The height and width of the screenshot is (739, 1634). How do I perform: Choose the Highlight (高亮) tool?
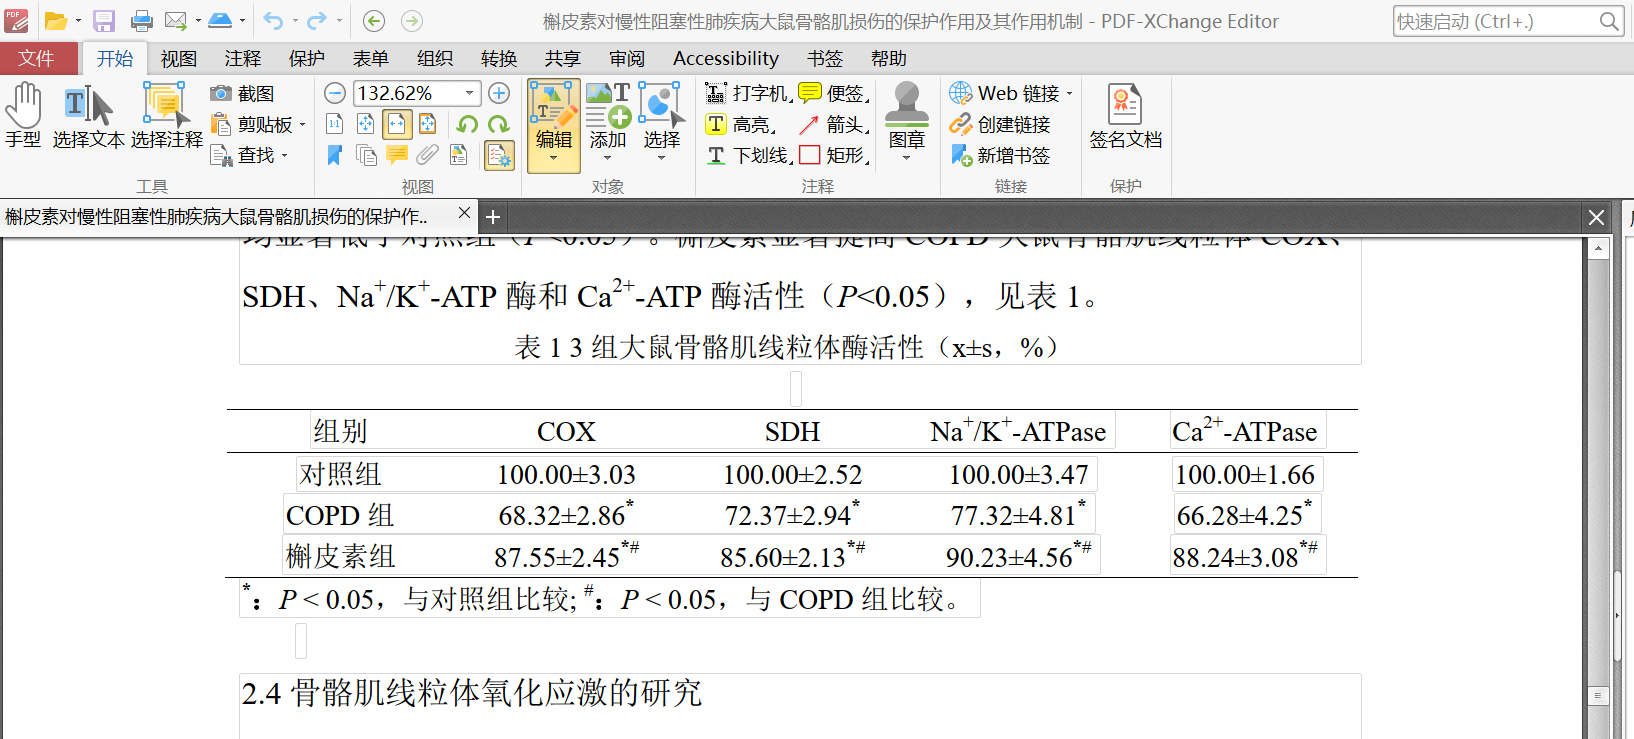740,124
